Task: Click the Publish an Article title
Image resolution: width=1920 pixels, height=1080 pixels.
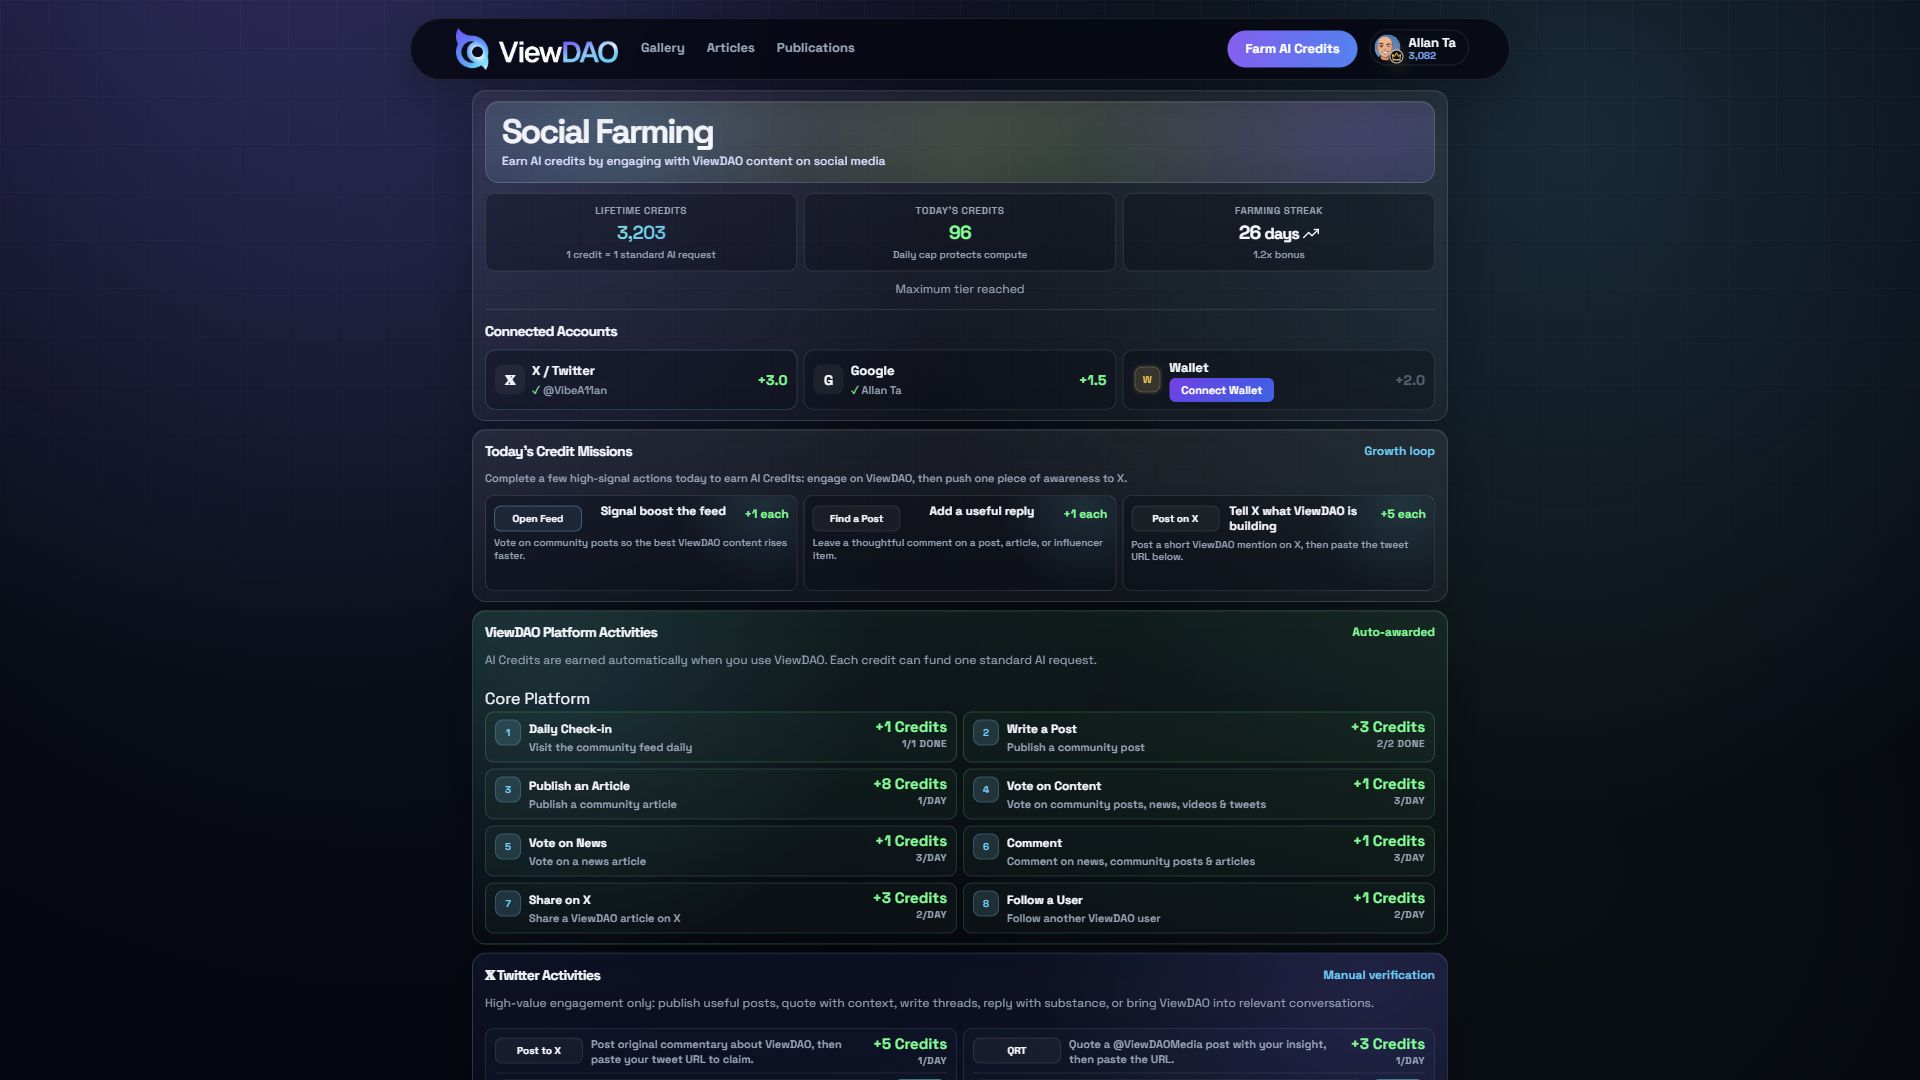Action: click(579, 786)
